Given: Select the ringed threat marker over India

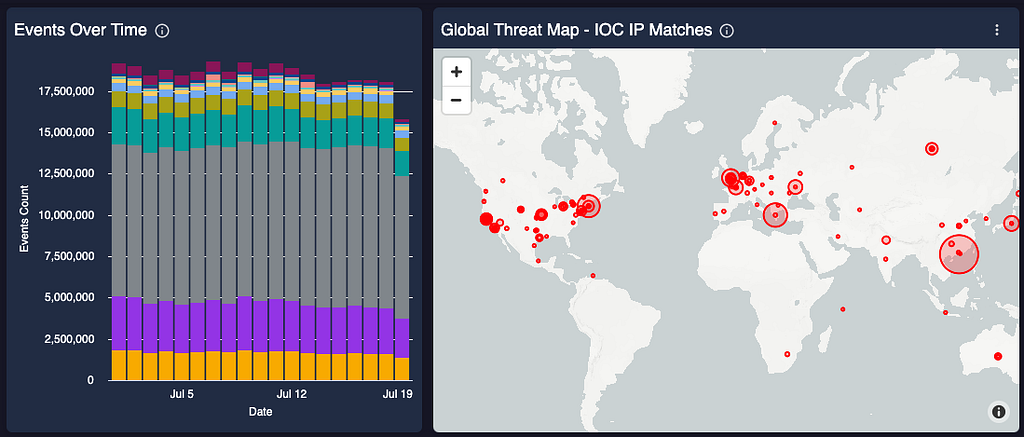Looking at the screenshot, I should point(886,240).
